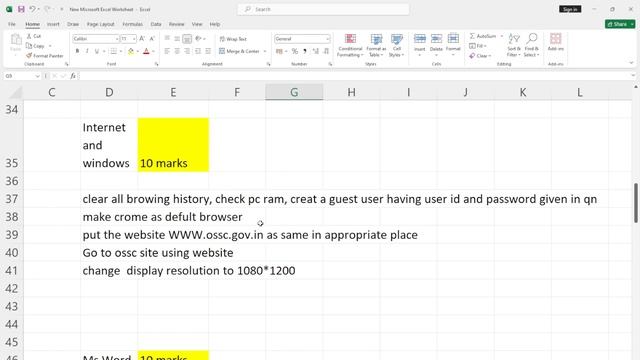Open text orientation options
This screenshot has height=360, width=640.
click(x=200, y=39)
